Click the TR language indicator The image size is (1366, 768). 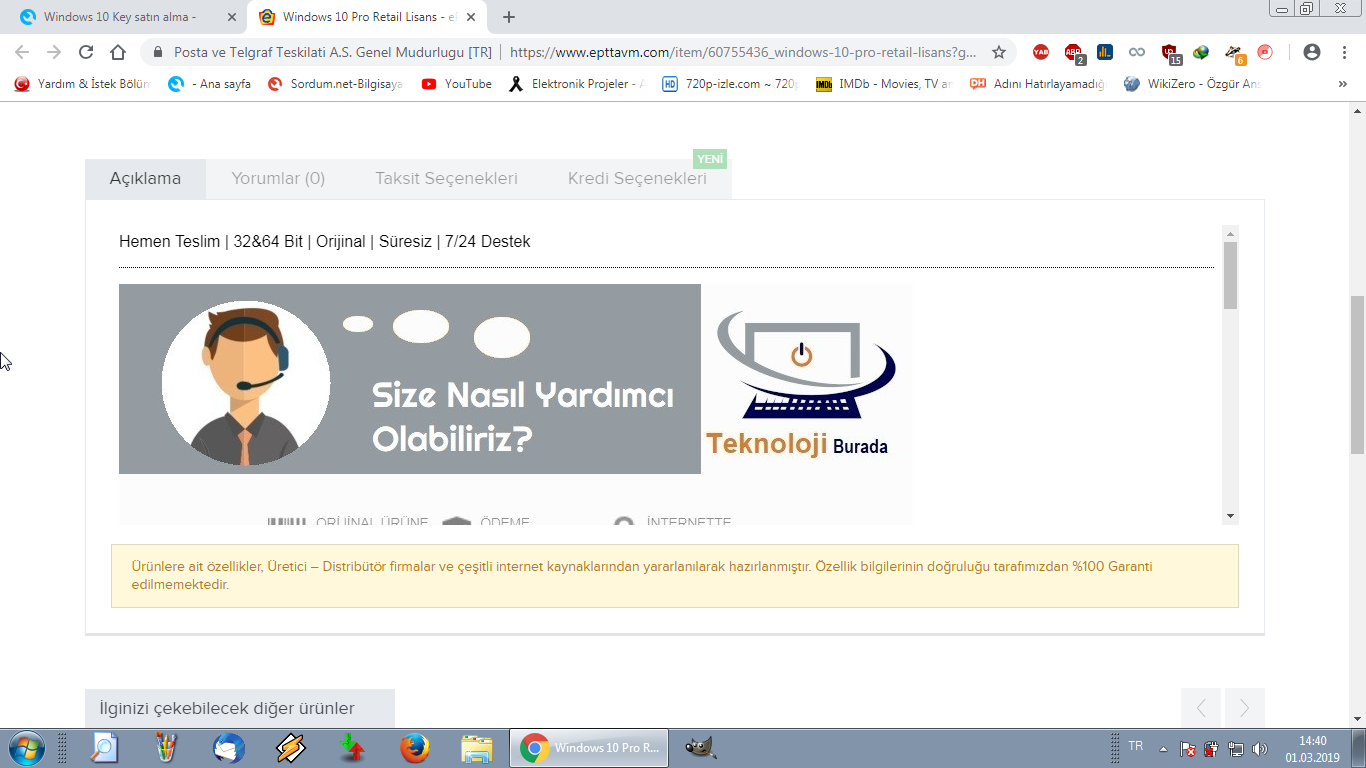(x=1136, y=746)
